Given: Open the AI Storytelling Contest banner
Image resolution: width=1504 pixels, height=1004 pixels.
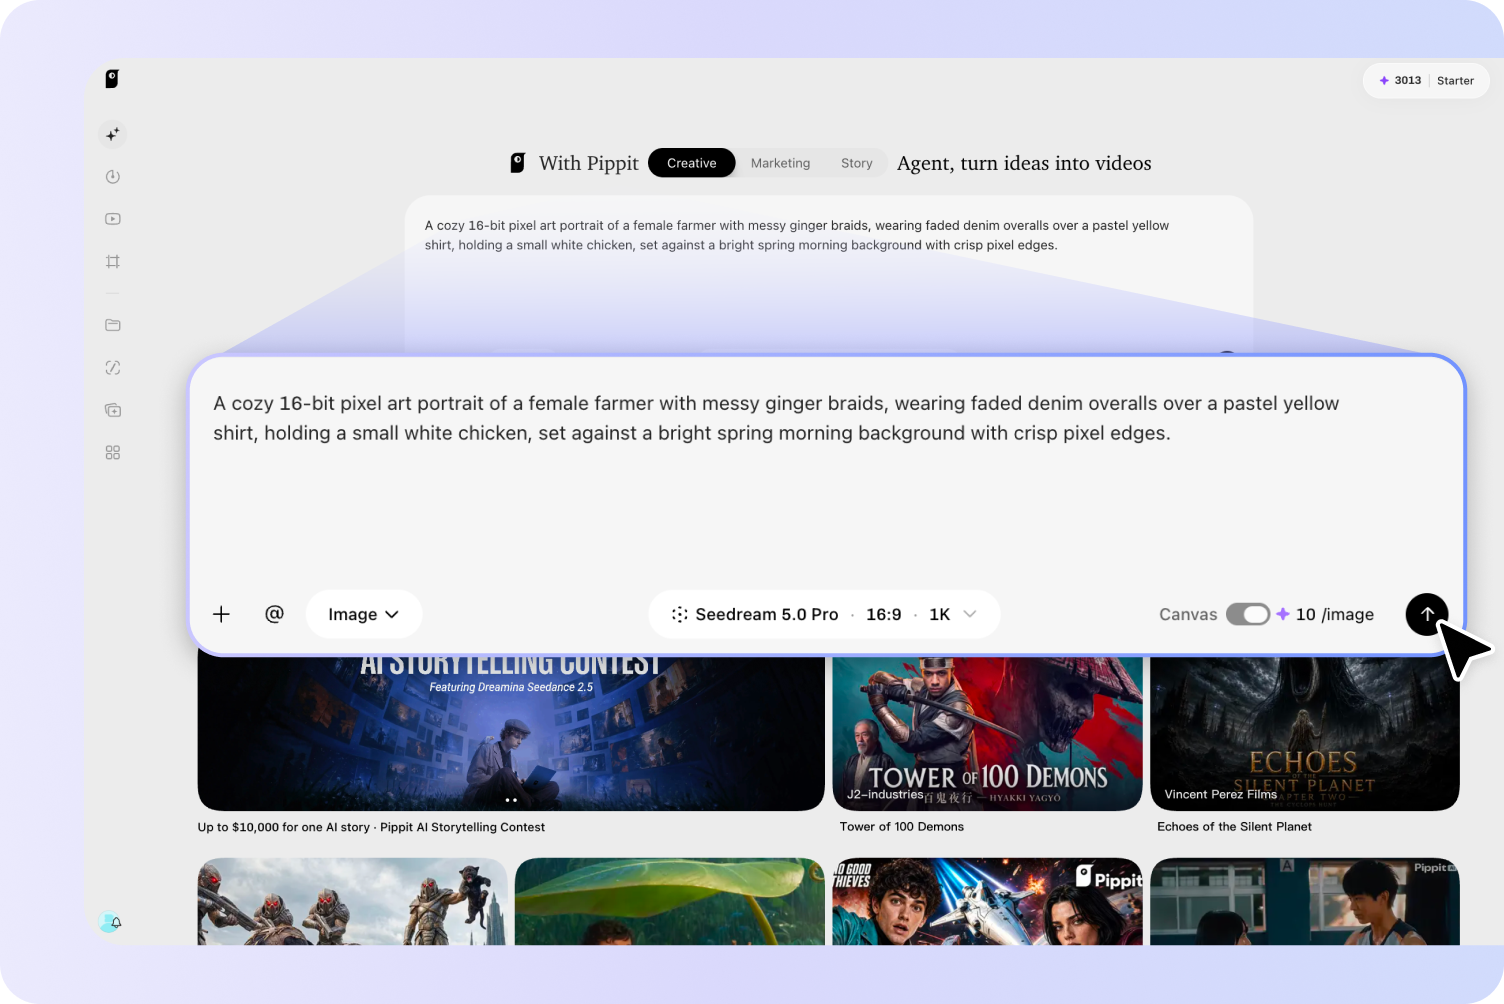Looking at the screenshot, I should 511,733.
